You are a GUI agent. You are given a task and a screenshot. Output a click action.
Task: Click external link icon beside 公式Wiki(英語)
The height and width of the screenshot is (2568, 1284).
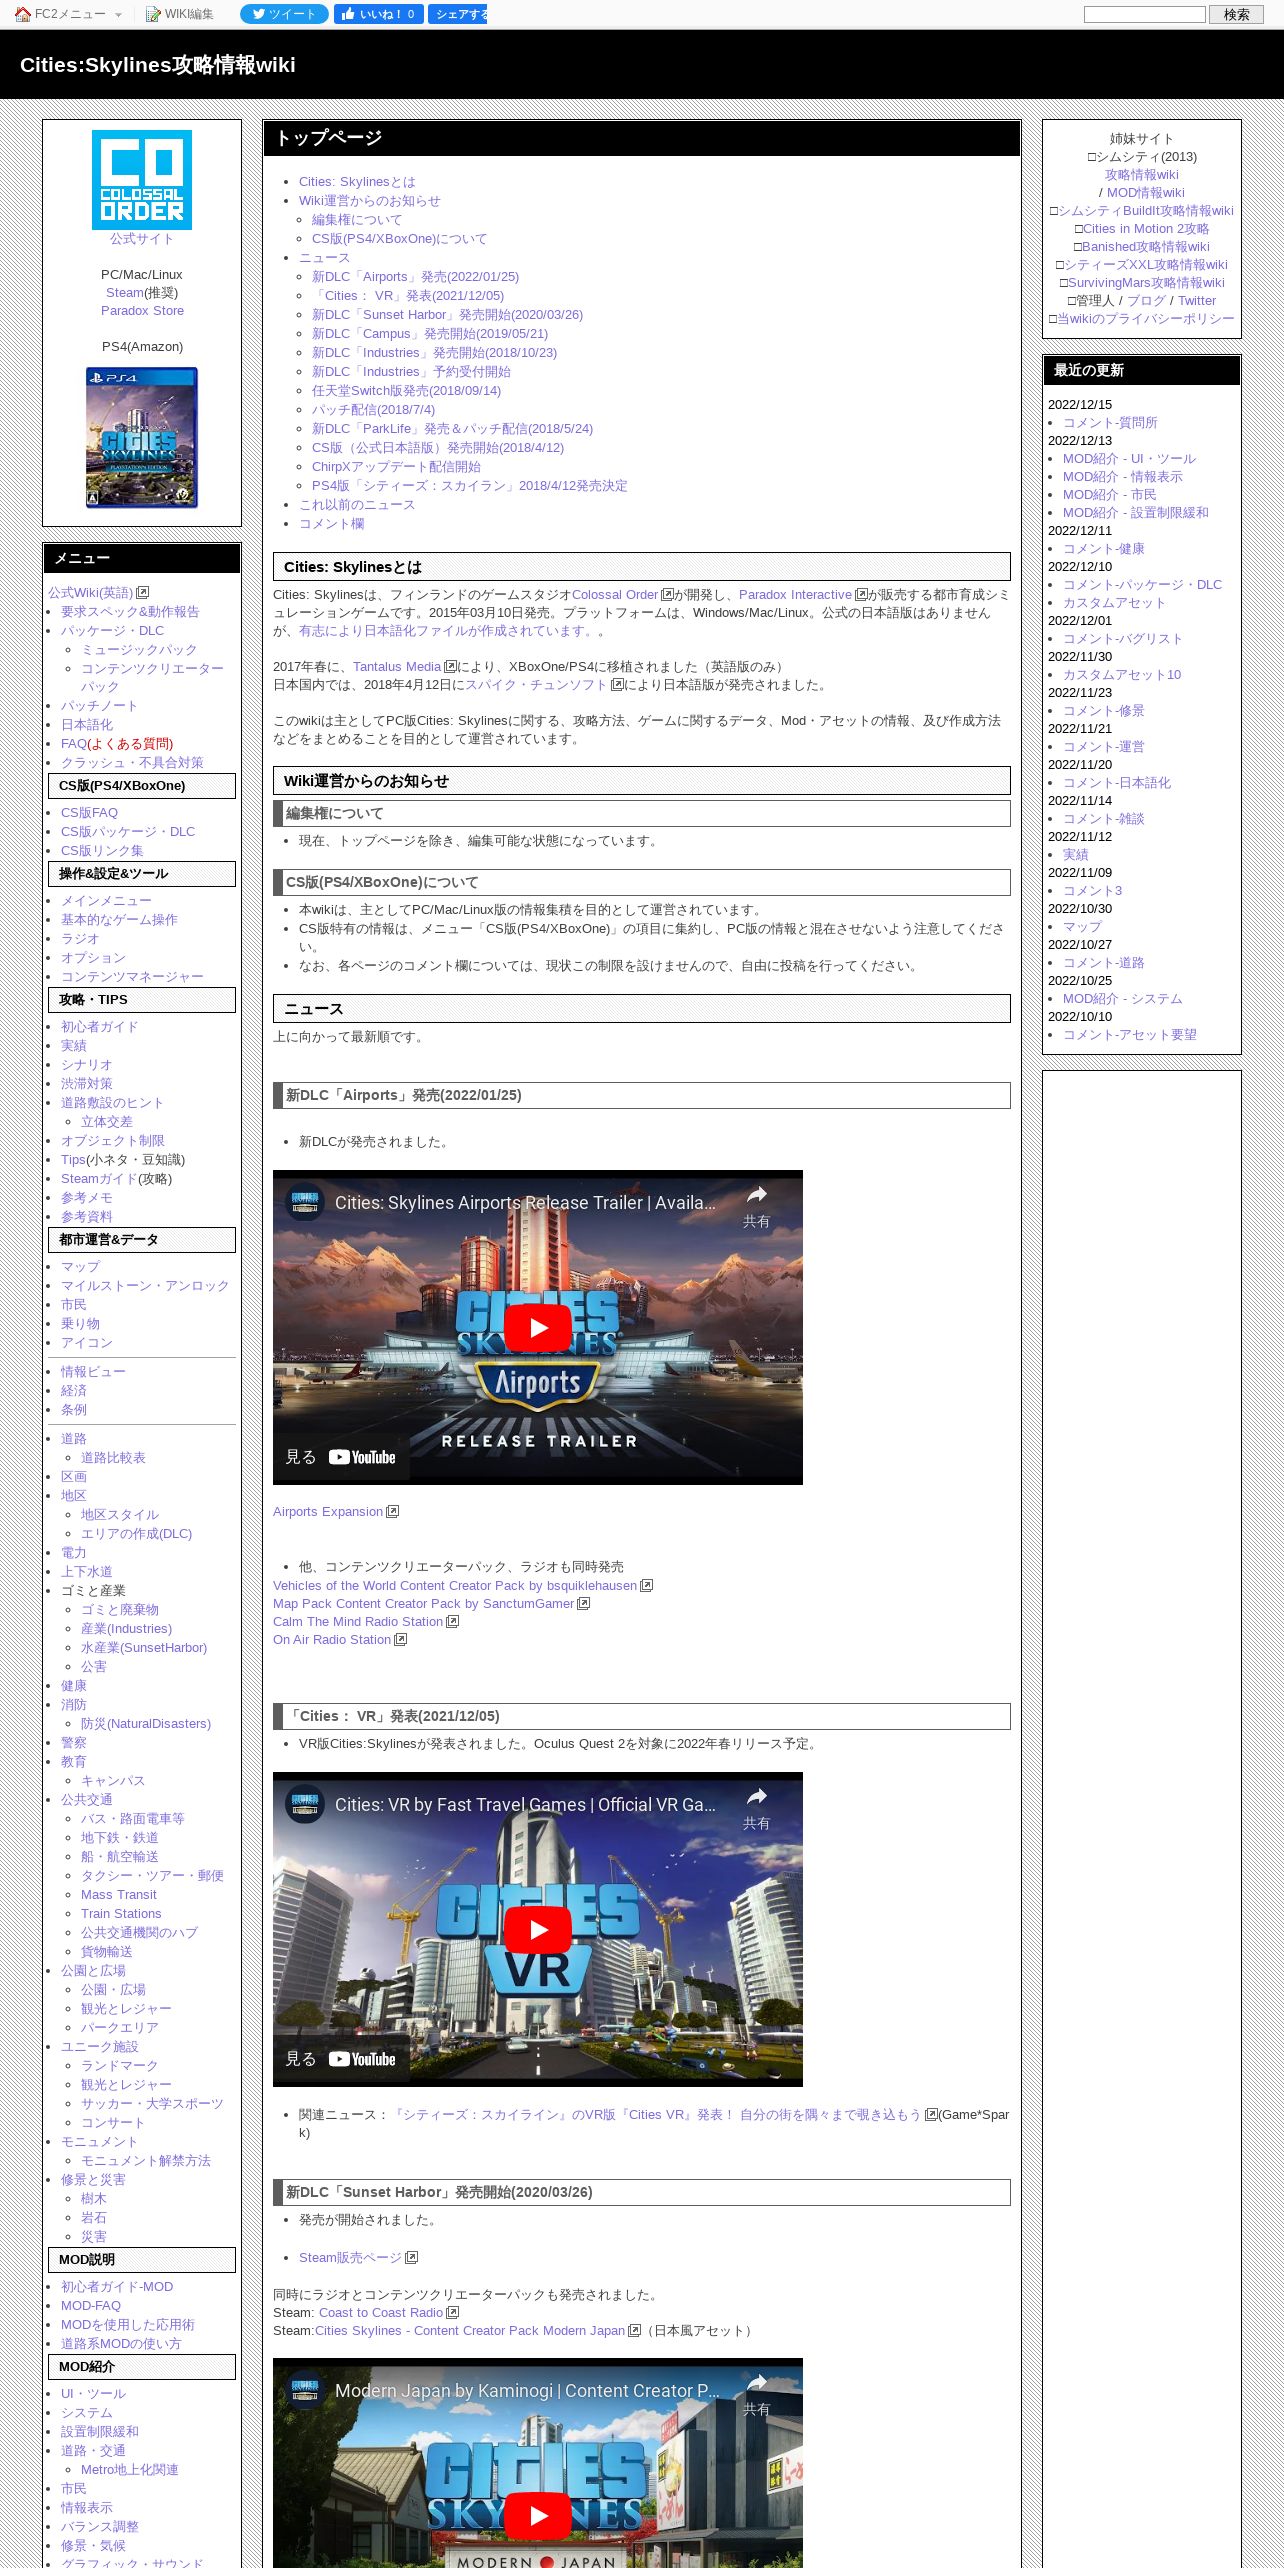point(143,593)
